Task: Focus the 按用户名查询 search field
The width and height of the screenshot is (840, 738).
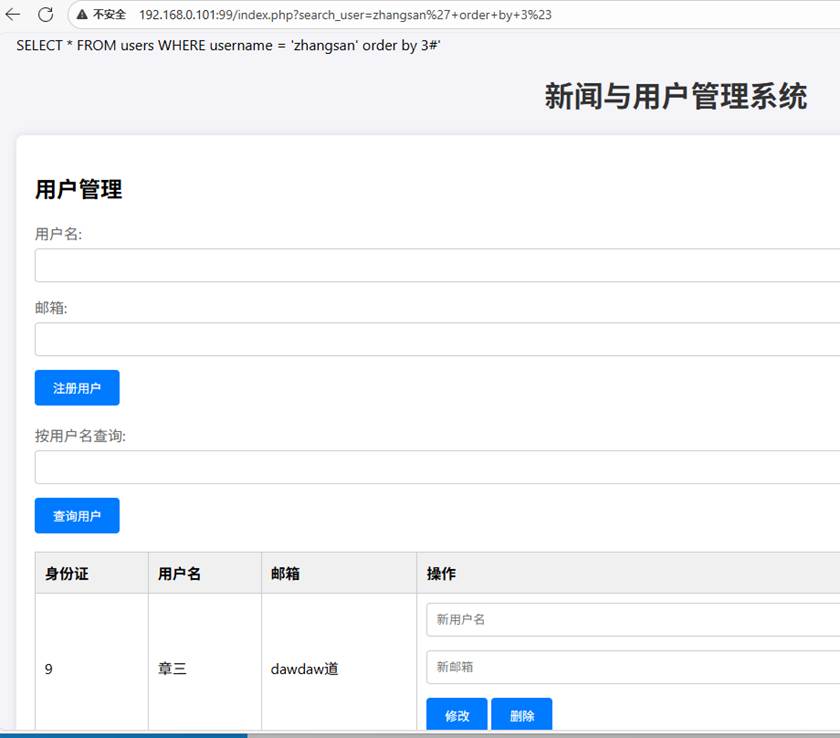Action: click(x=437, y=467)
